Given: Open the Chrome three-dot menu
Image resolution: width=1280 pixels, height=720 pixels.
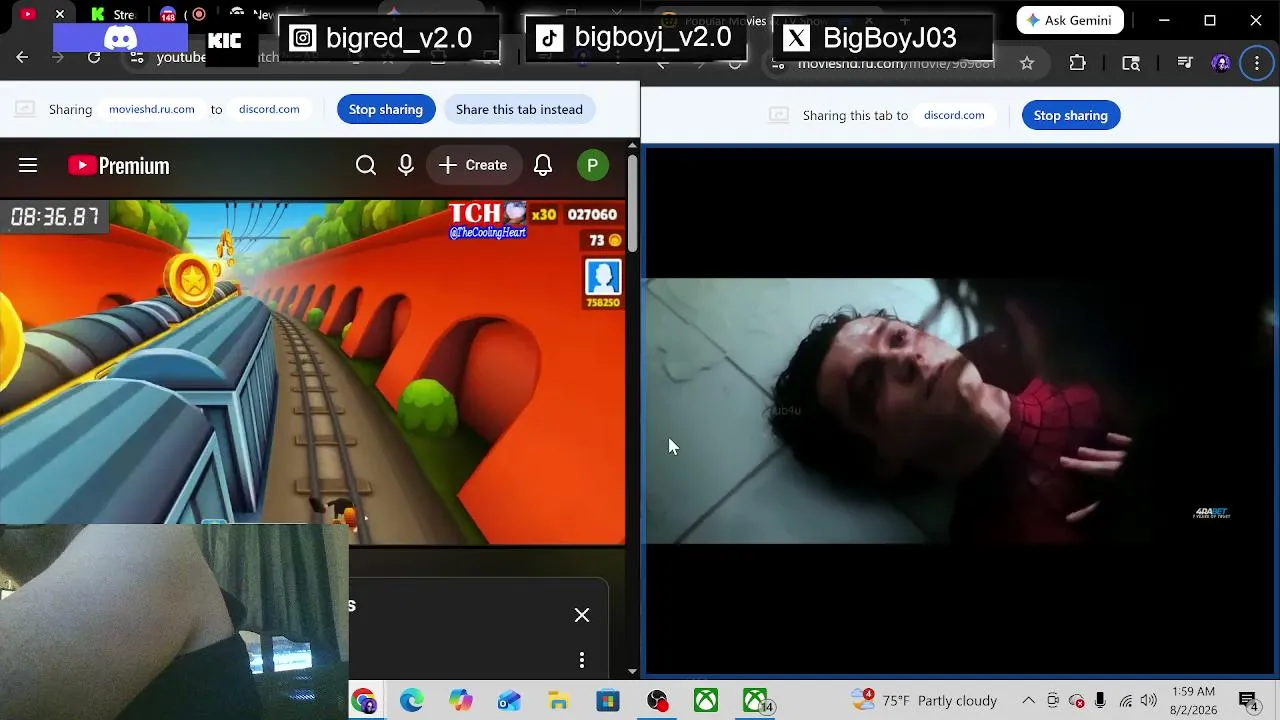Looking at the screenshot, I should point(1257,63).
